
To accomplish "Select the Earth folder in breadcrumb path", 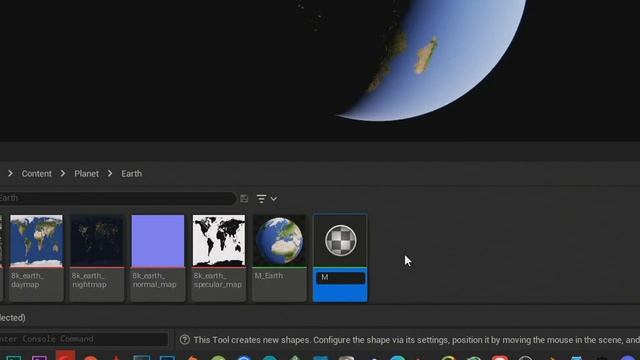I will click(x=131, y=173).
